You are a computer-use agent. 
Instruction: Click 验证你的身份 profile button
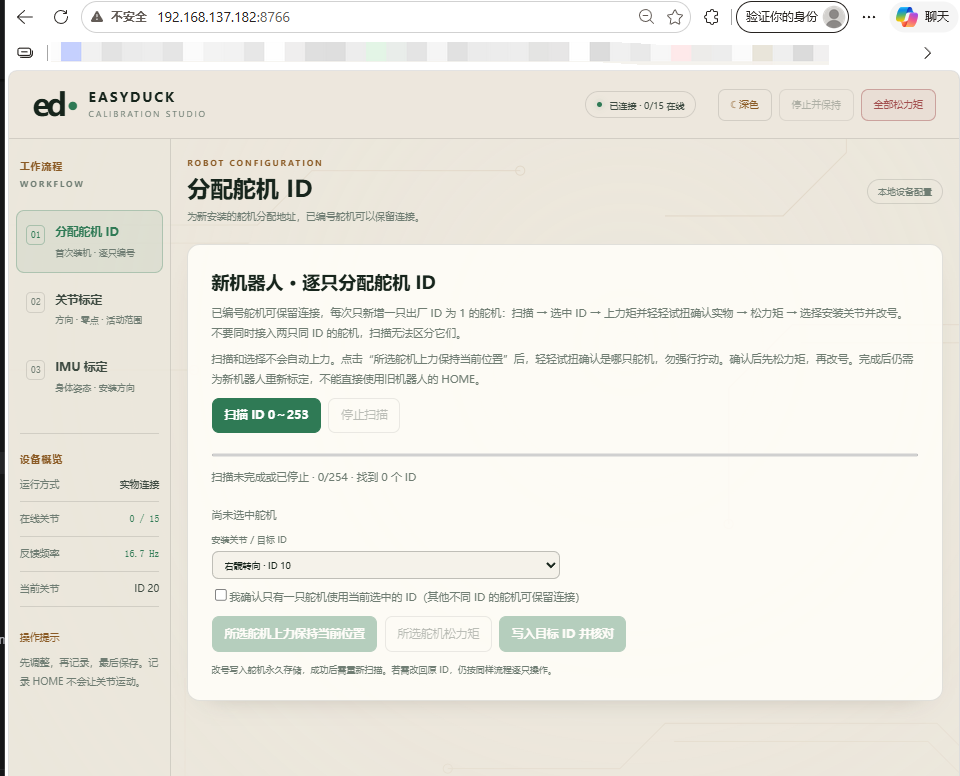[792, 17]
